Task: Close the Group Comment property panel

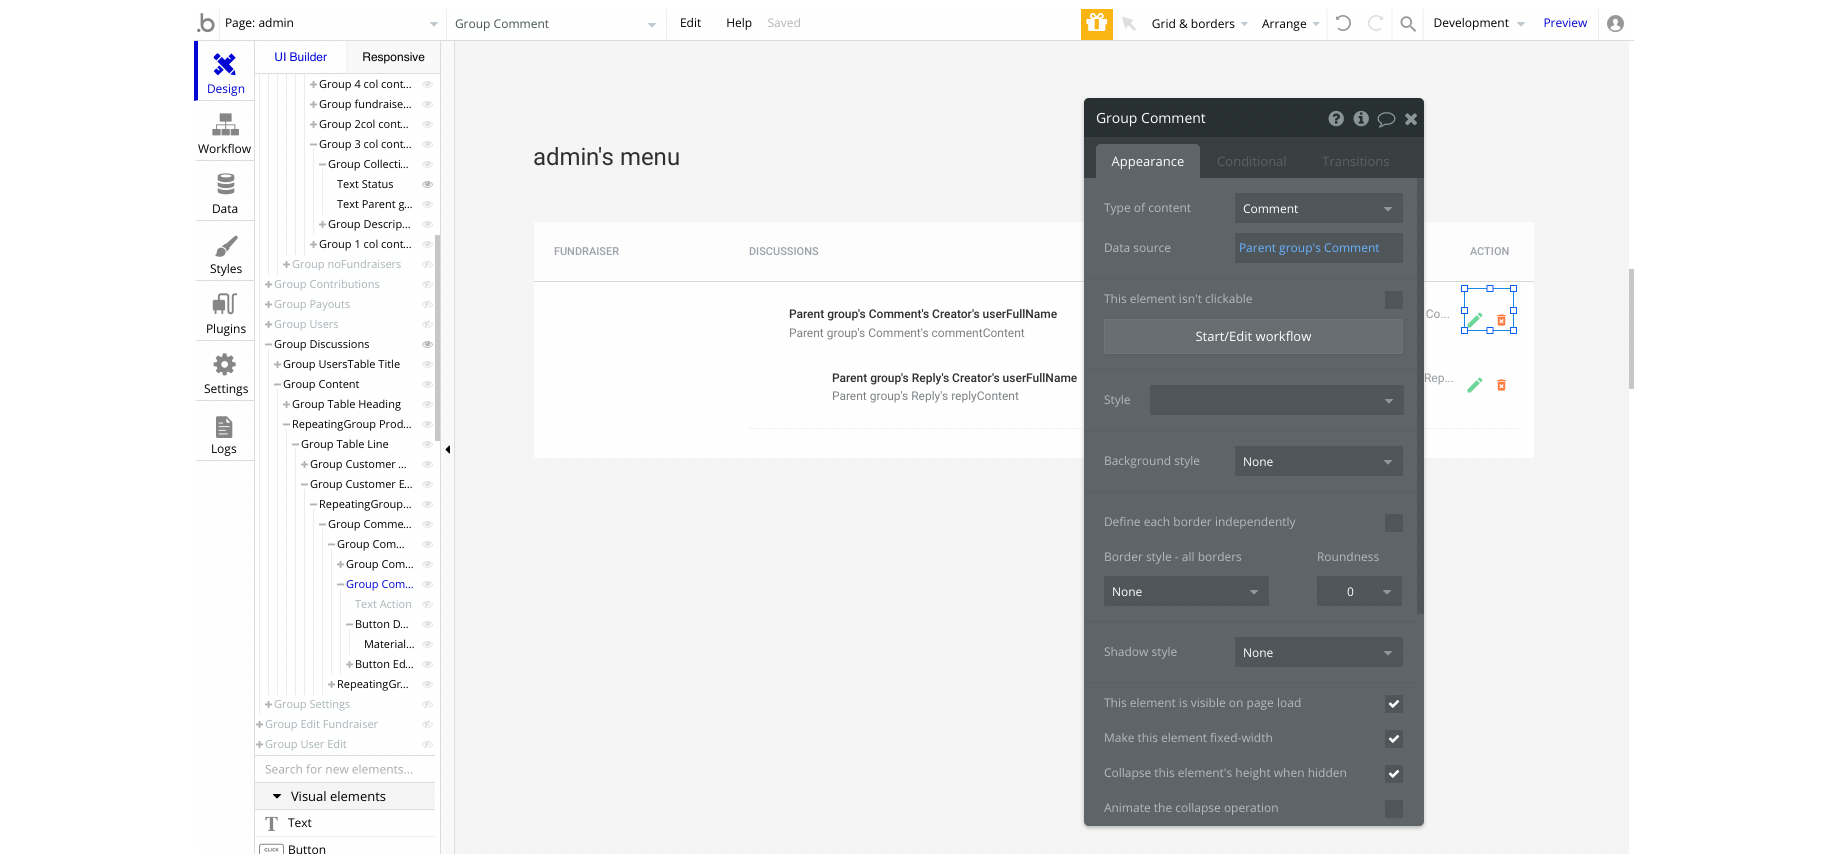Action: coord(1411,119)
